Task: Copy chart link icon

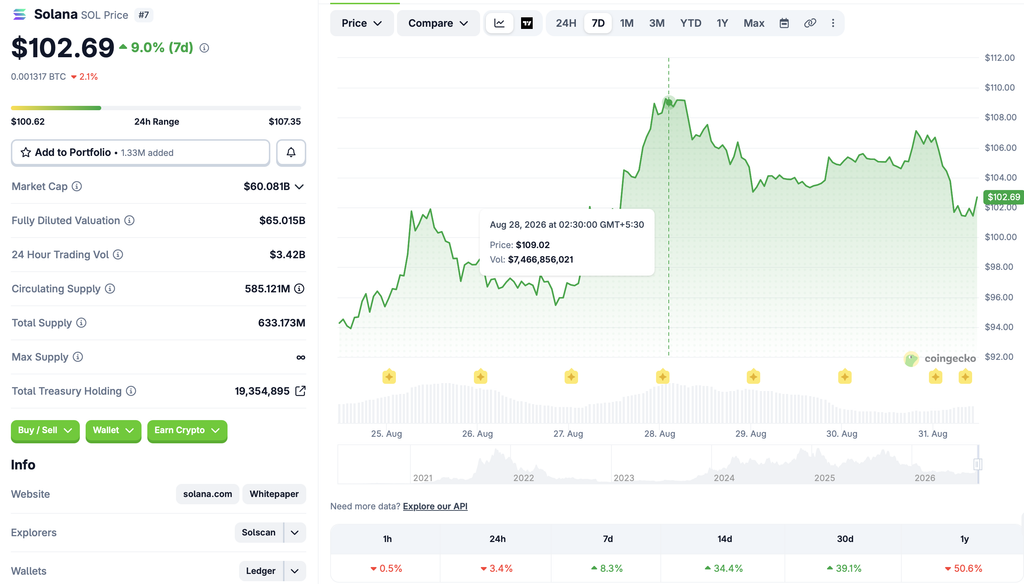Action: [810, 23]
